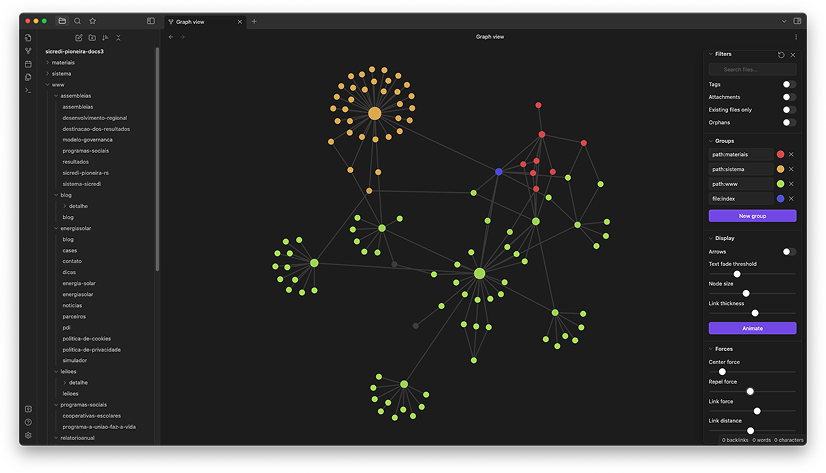
Task: Click the New group button
Action: 752,216
